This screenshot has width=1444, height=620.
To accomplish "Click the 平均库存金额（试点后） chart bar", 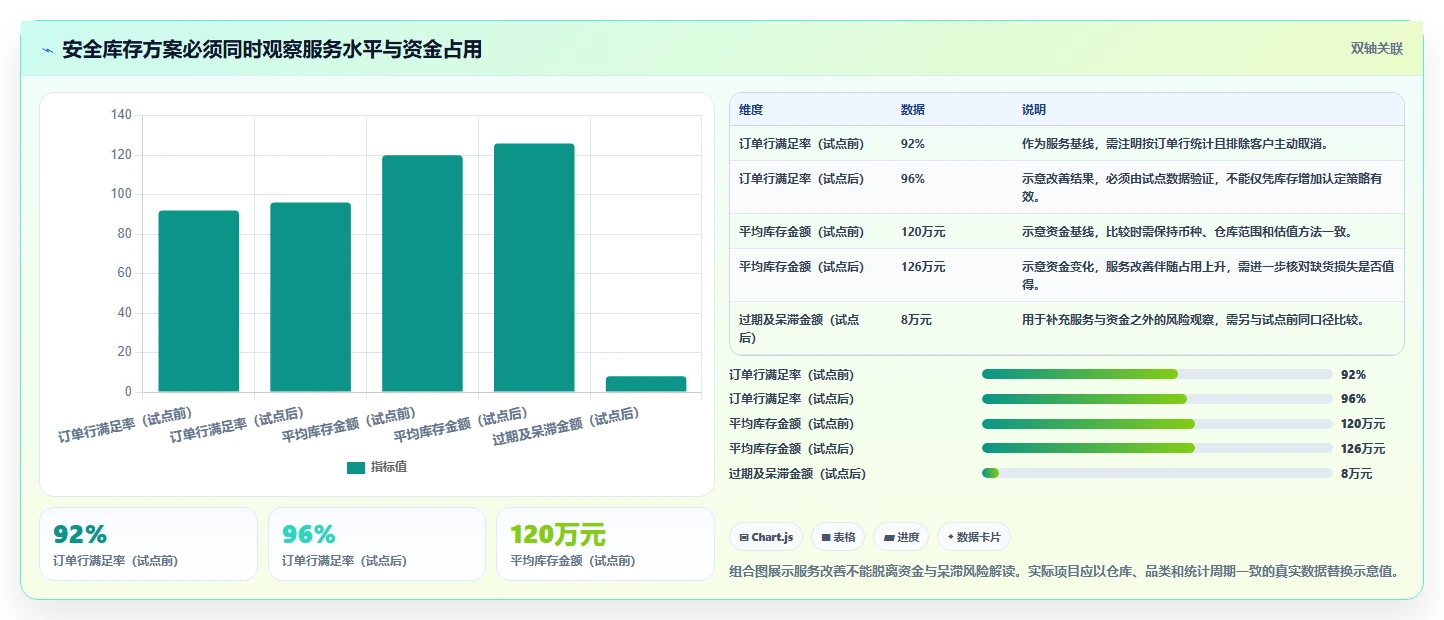I will [x=534, y=267].
